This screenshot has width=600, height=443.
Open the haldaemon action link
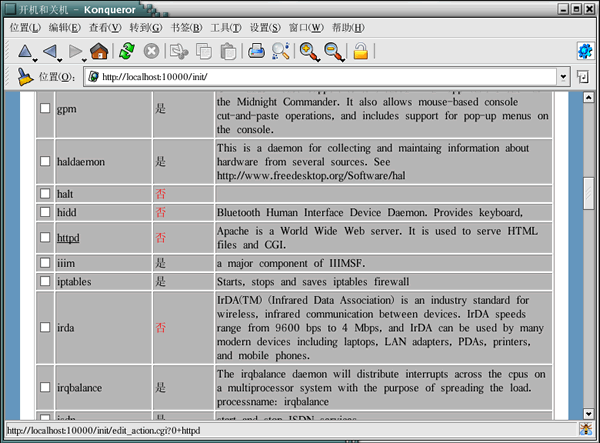coord(81,162)
